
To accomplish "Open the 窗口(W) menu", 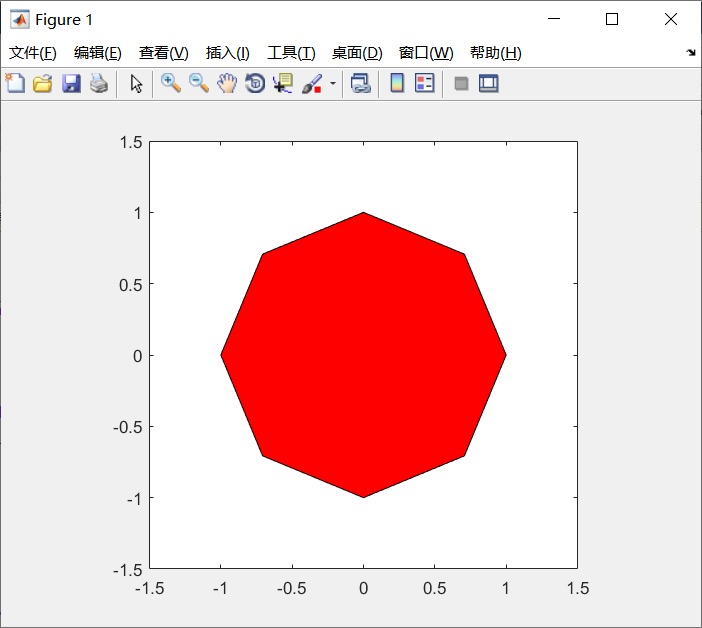I will pos(426,53).
